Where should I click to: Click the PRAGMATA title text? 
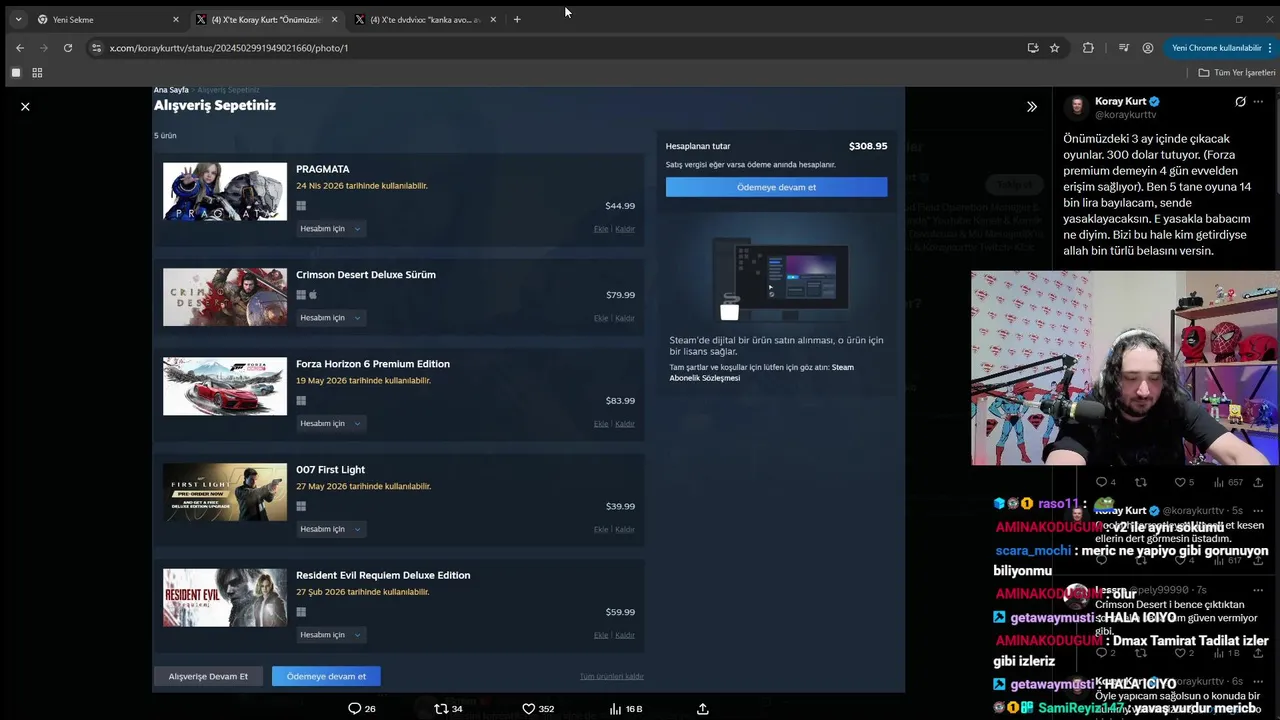(322, 169)
